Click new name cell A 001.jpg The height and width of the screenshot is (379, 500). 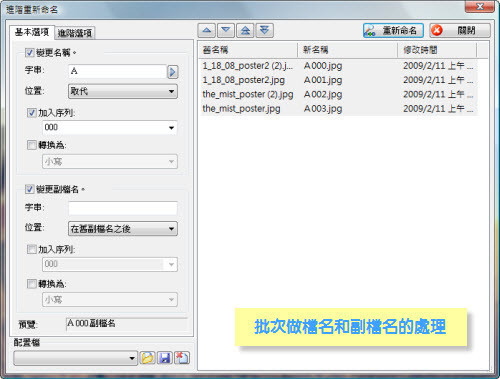coord(323,80)
